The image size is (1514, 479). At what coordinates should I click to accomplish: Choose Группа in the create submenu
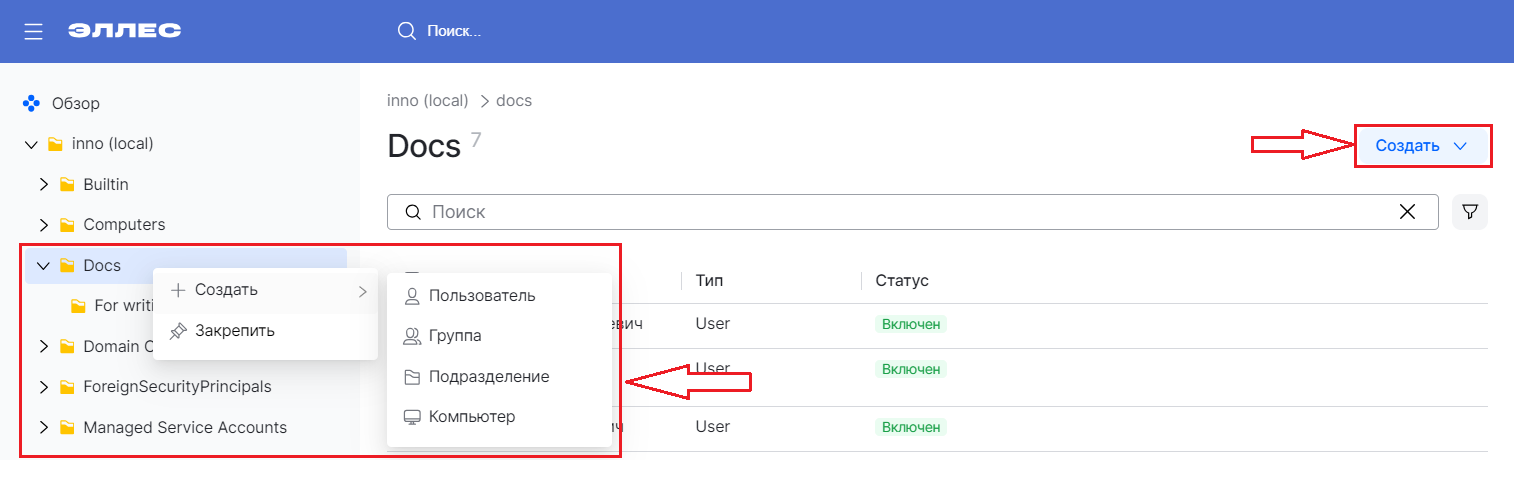(455, 336)
